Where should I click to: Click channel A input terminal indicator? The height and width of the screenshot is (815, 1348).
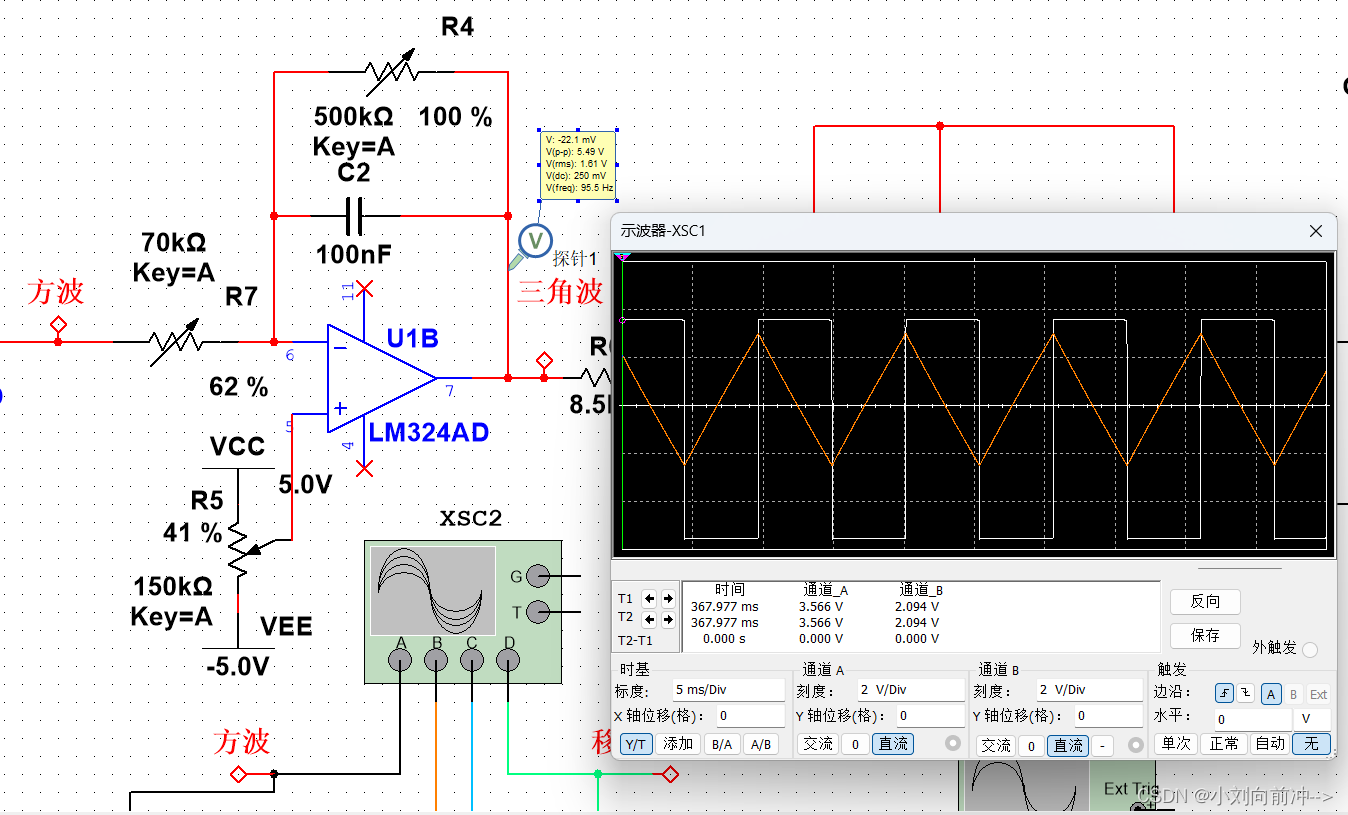(x=953, y=744)
